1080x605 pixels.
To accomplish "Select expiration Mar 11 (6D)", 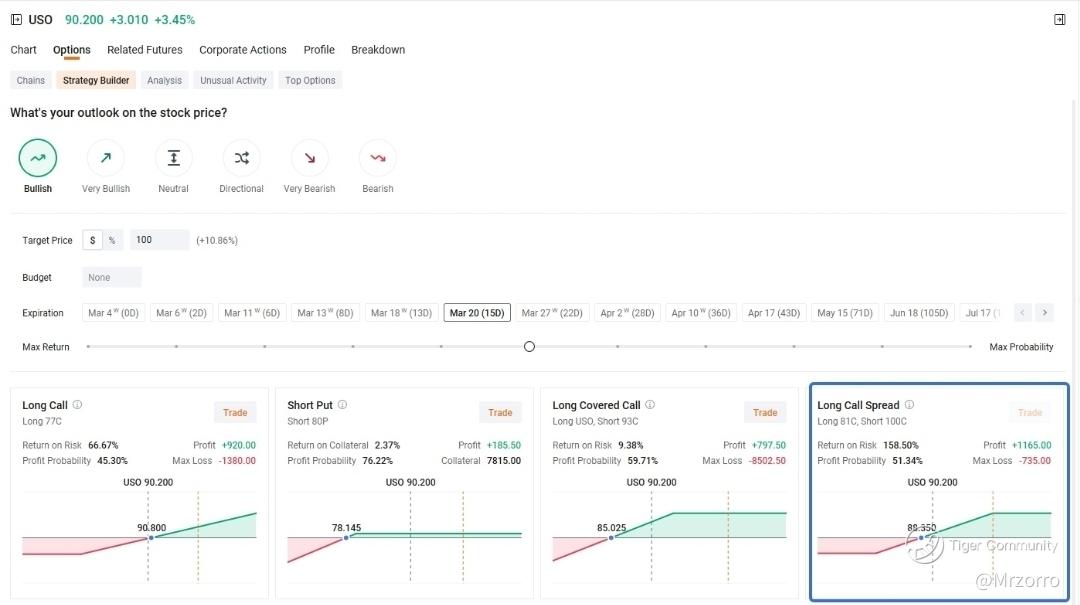I will click(252, 313).
